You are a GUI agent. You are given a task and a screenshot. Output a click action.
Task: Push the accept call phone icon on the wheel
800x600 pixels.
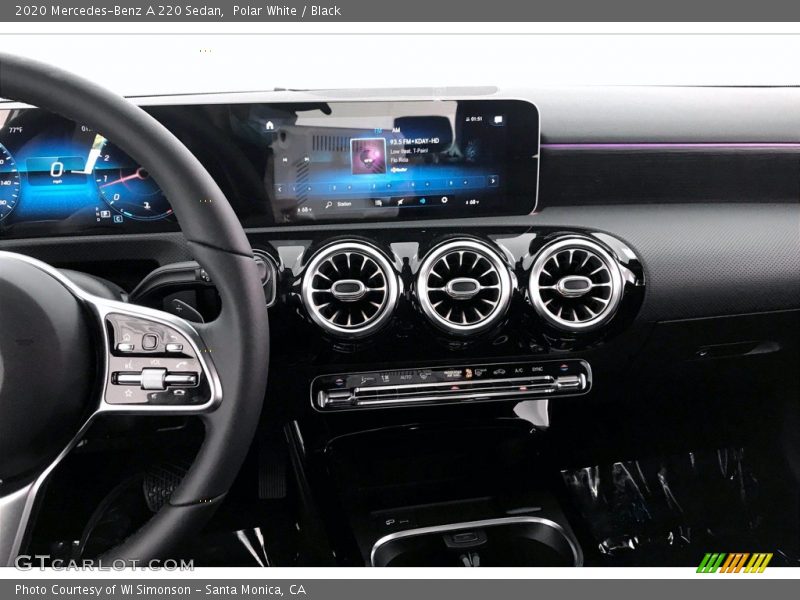click(181, 364)
